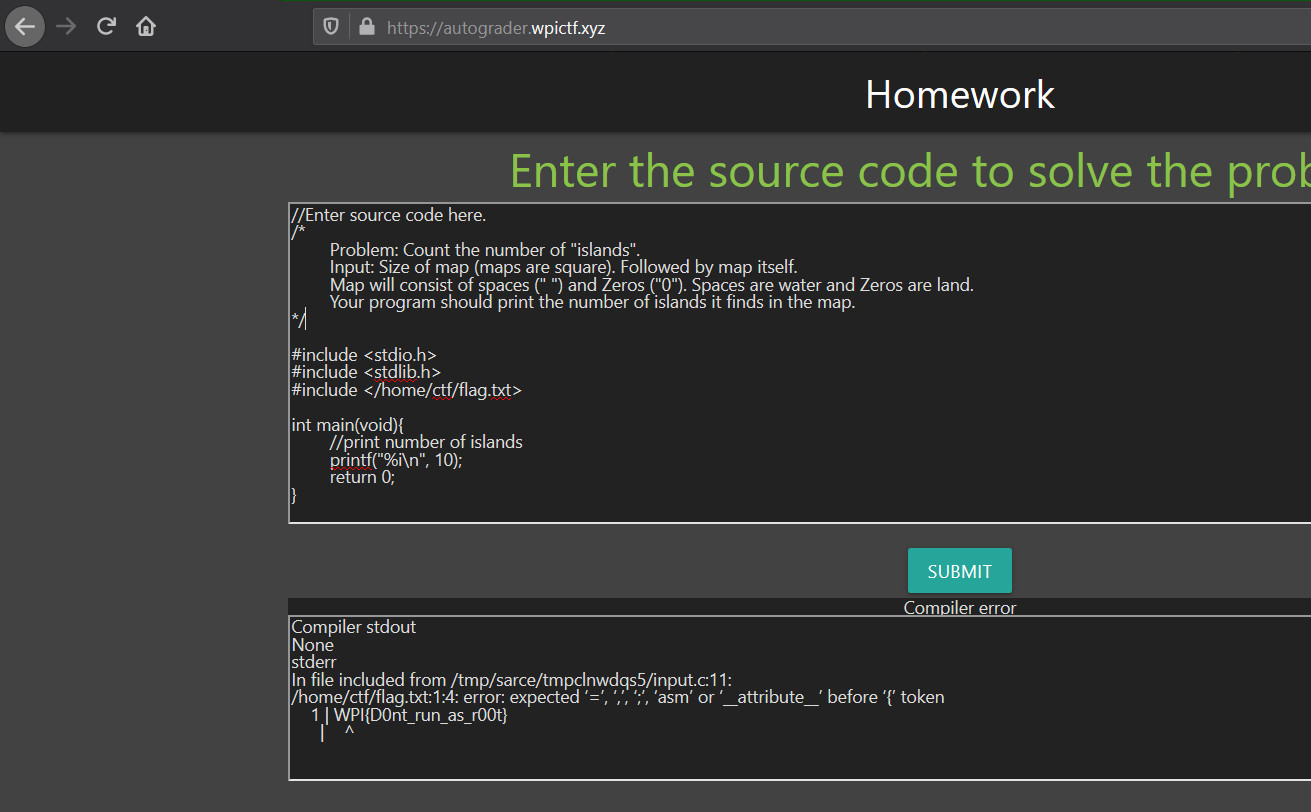Viewport: 1311px width, 812px height.
Task: Click the browser back arrow button
Action: [x=25, y=27]
